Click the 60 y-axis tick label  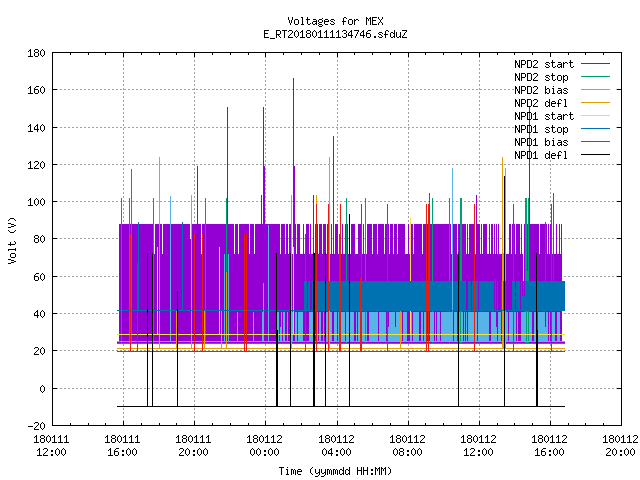click(39, 277)
